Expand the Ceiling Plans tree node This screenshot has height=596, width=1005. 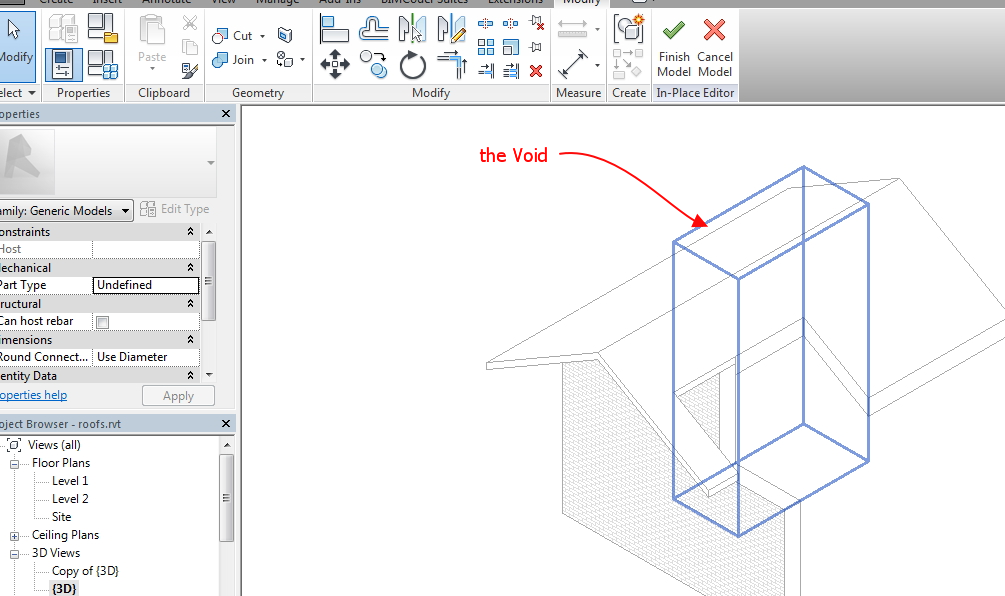click(14, 536)
